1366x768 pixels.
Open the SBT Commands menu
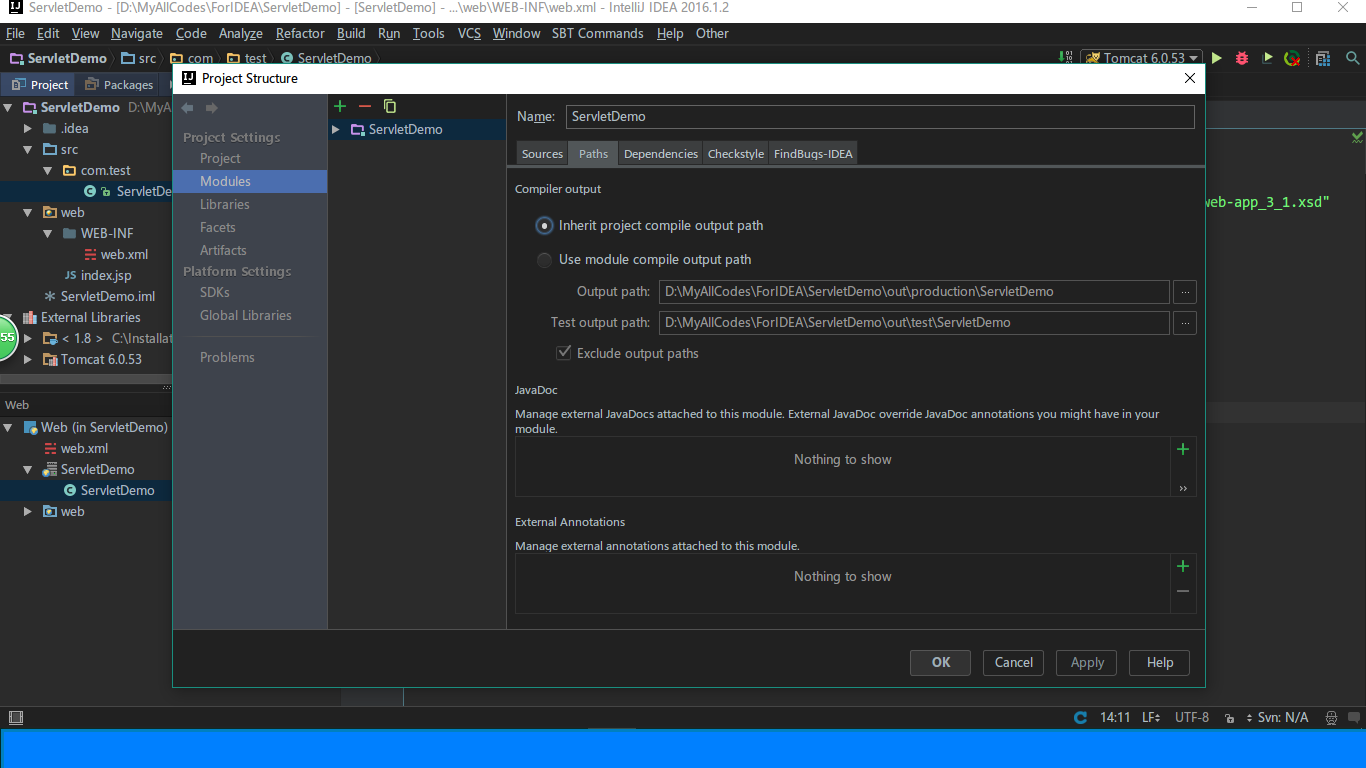[597, 33]
